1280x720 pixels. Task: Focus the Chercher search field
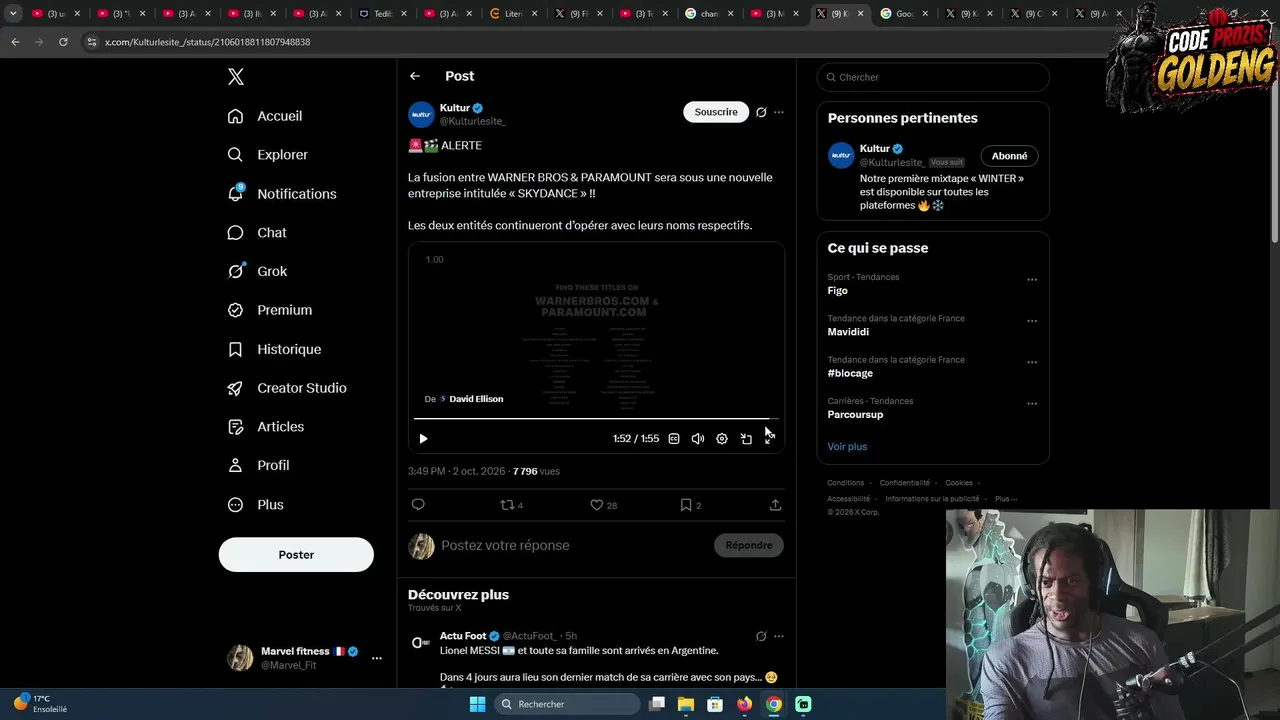coord(933,77)
